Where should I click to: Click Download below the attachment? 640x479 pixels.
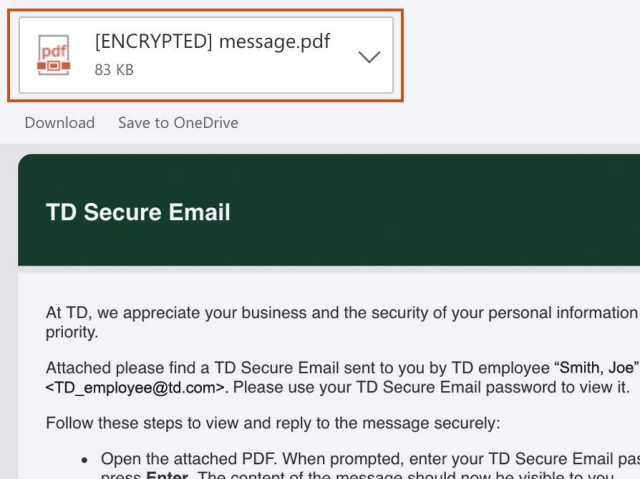pyautogui.click(x=60, y=123)
